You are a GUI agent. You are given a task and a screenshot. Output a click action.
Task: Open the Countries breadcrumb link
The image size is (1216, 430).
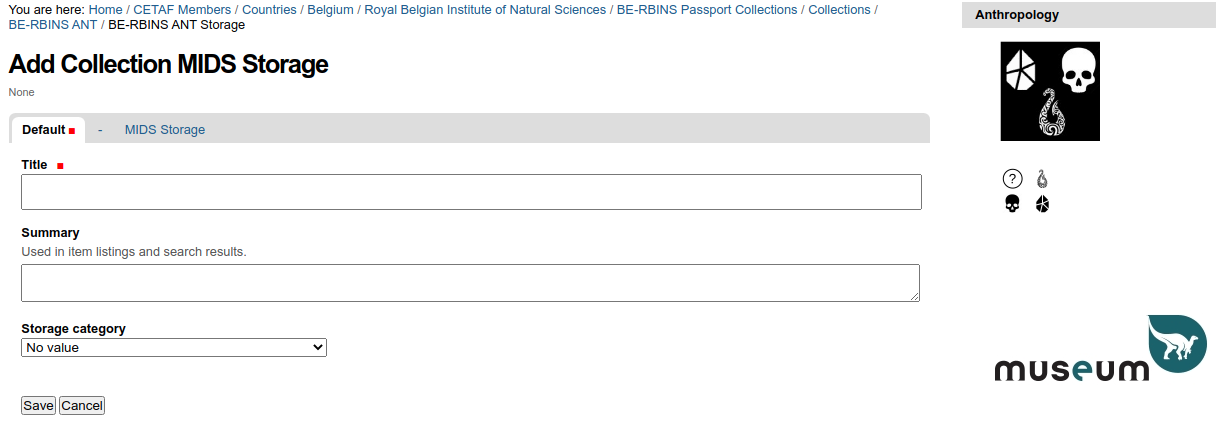(x=269, y=9)
